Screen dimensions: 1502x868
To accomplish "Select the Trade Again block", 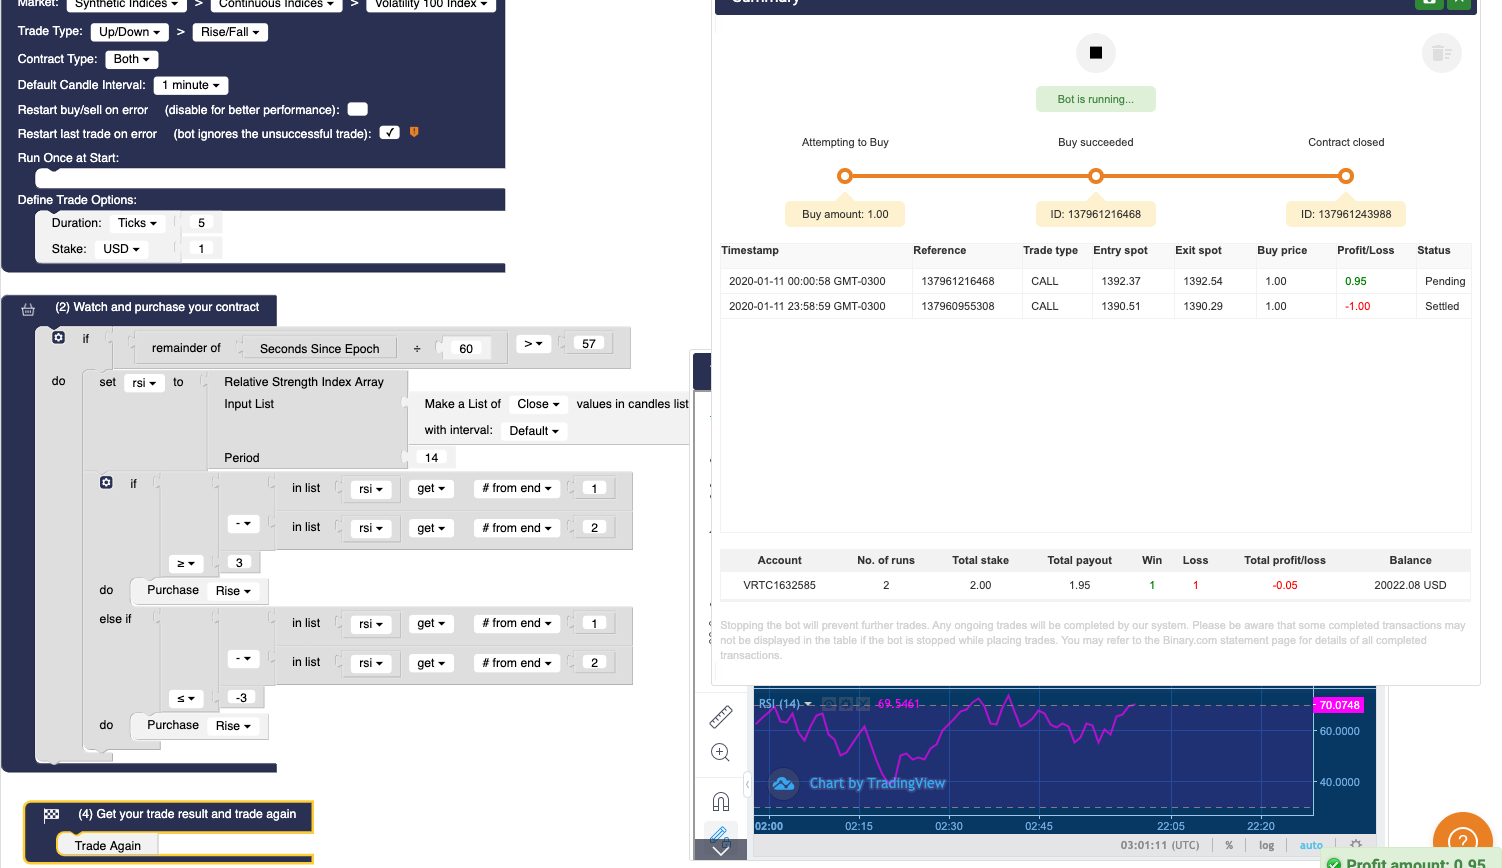I will click(x=108, y=846).
